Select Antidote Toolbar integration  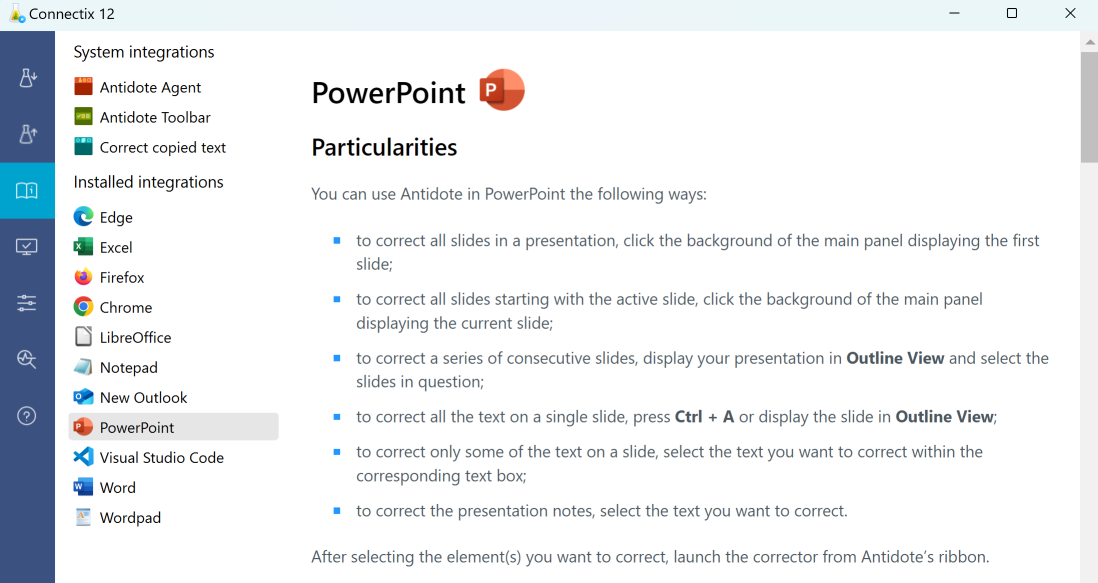pyautogui.click(x=155, y=117)
